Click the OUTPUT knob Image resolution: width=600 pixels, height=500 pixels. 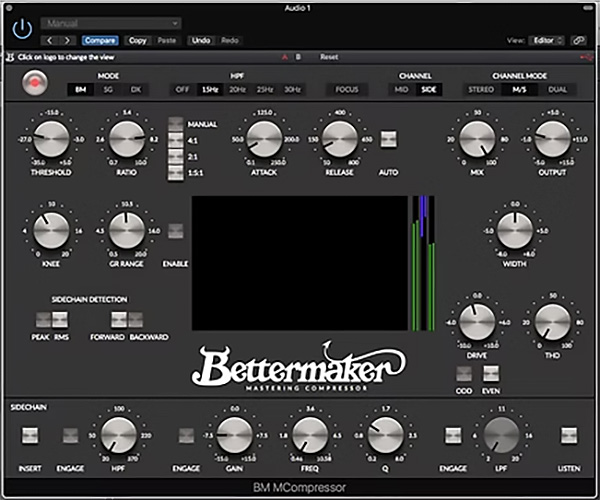pyautogui.click(x=553, y=139)
